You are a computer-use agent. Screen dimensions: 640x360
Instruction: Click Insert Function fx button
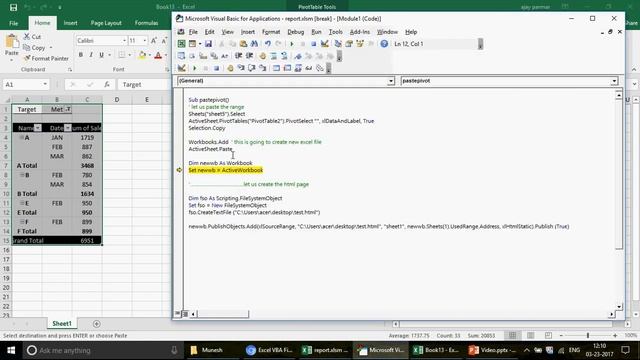click(107, 84)
